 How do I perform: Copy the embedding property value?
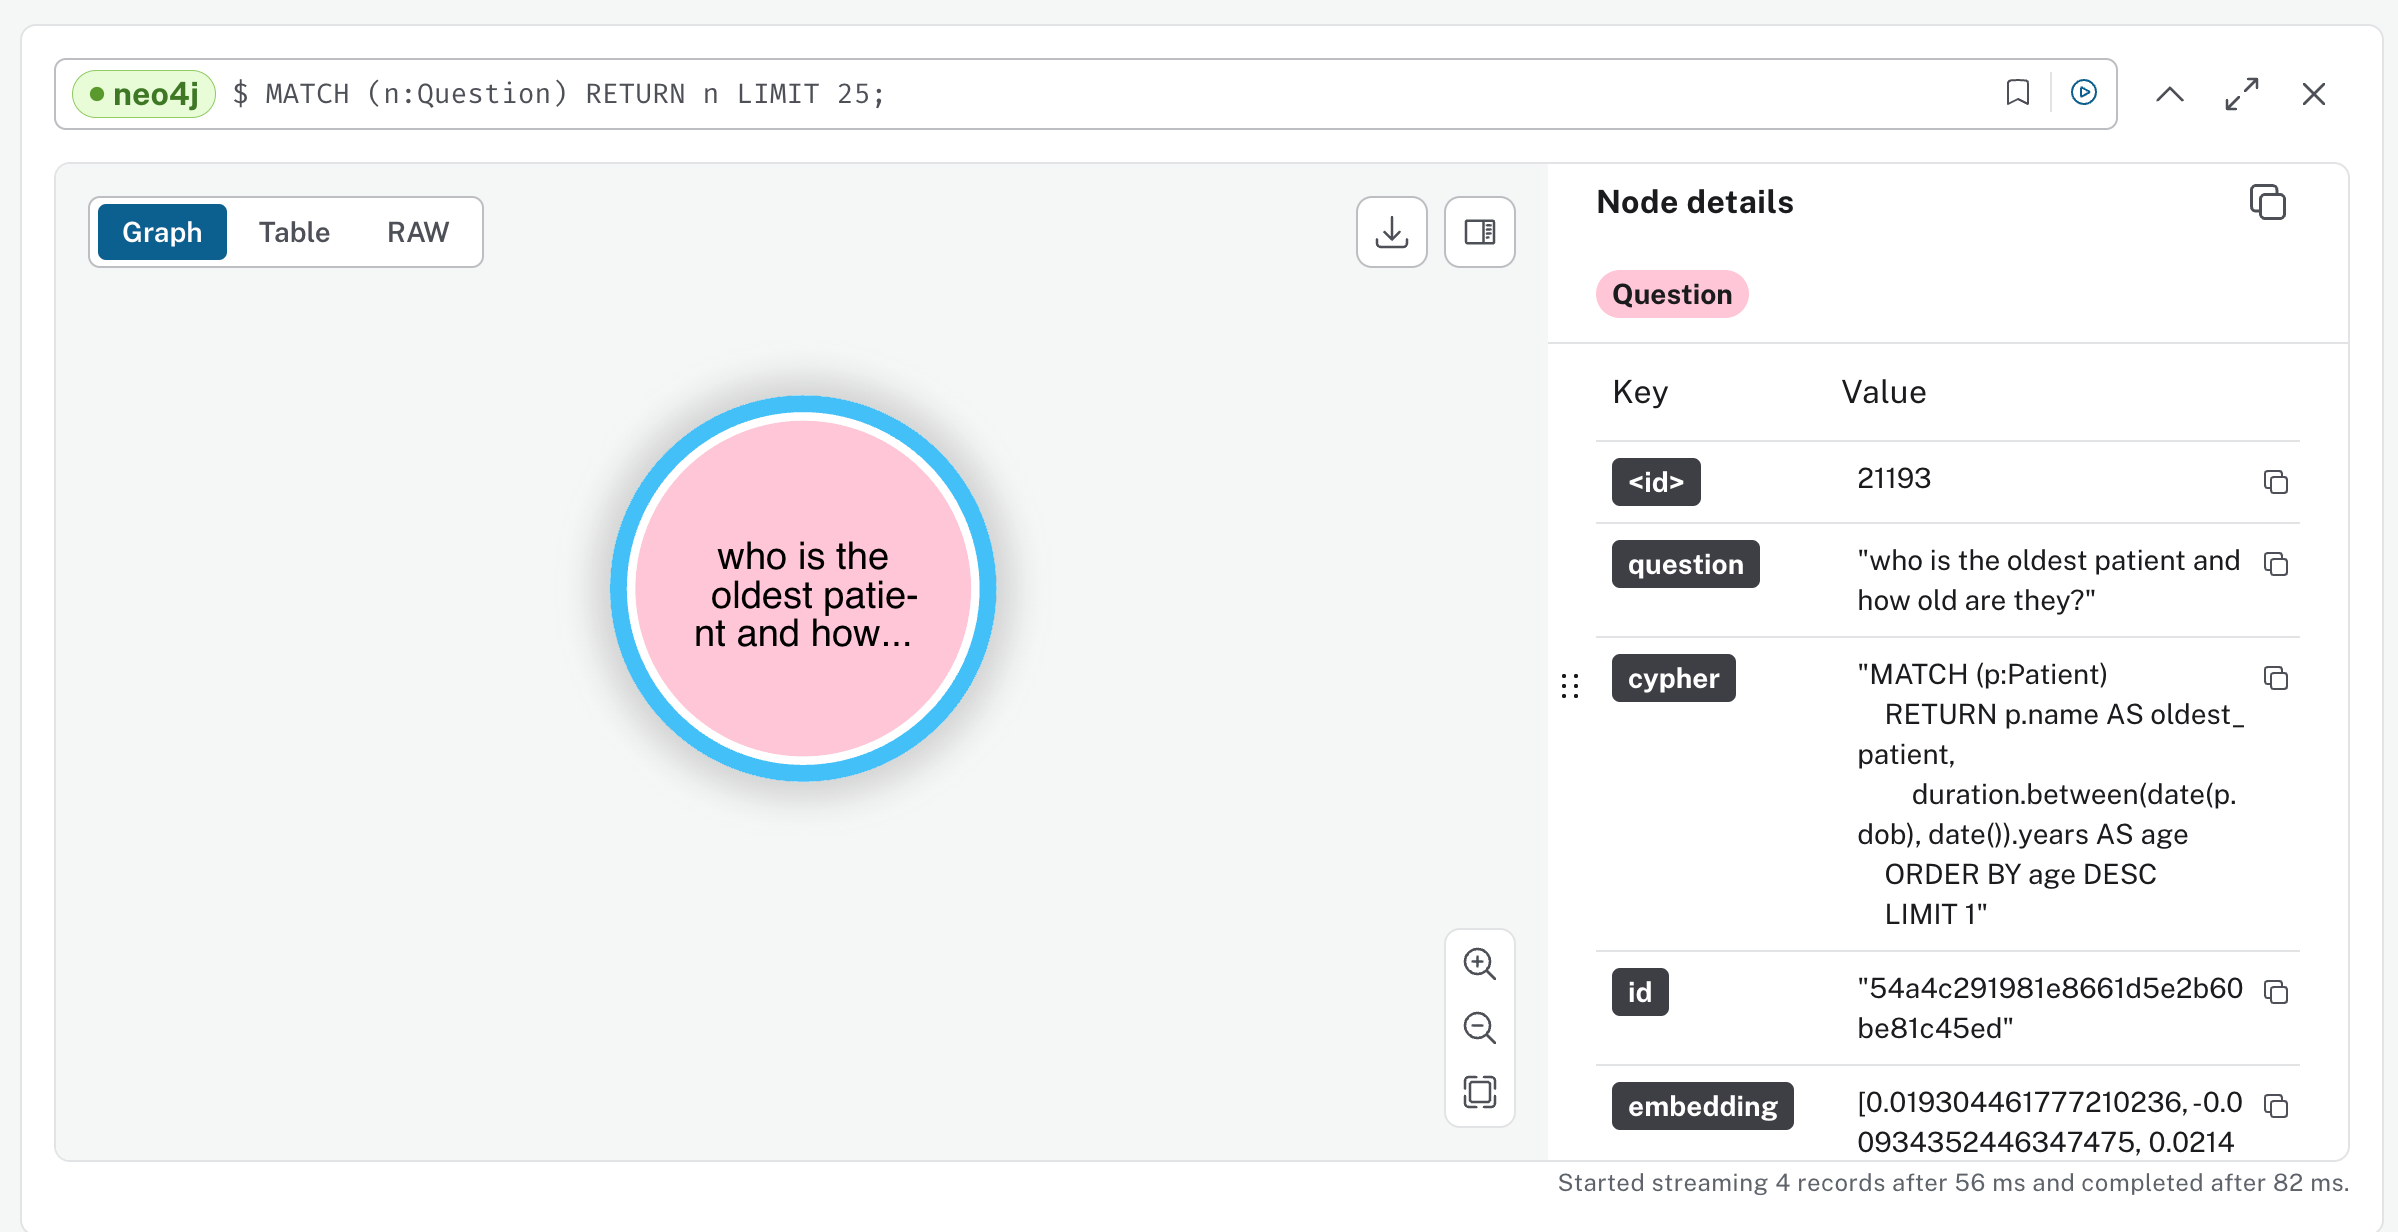(2275, 1106)
